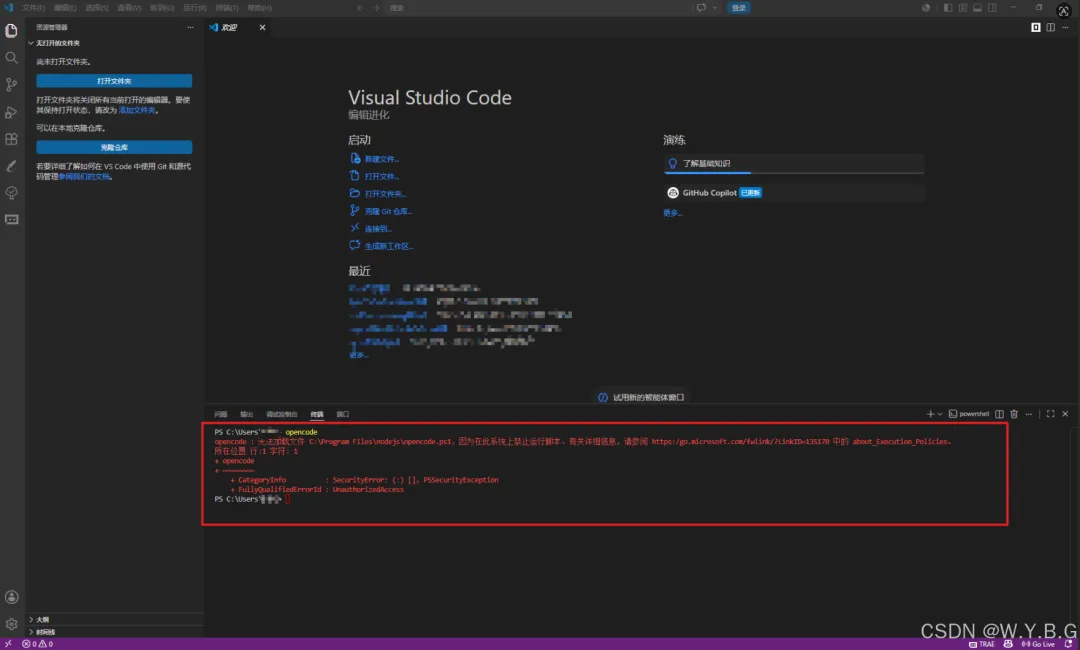Open the Run and Debug view
Image resolution: width=1080 pixels, height=650 pixels.
click(x=12, y=112)
